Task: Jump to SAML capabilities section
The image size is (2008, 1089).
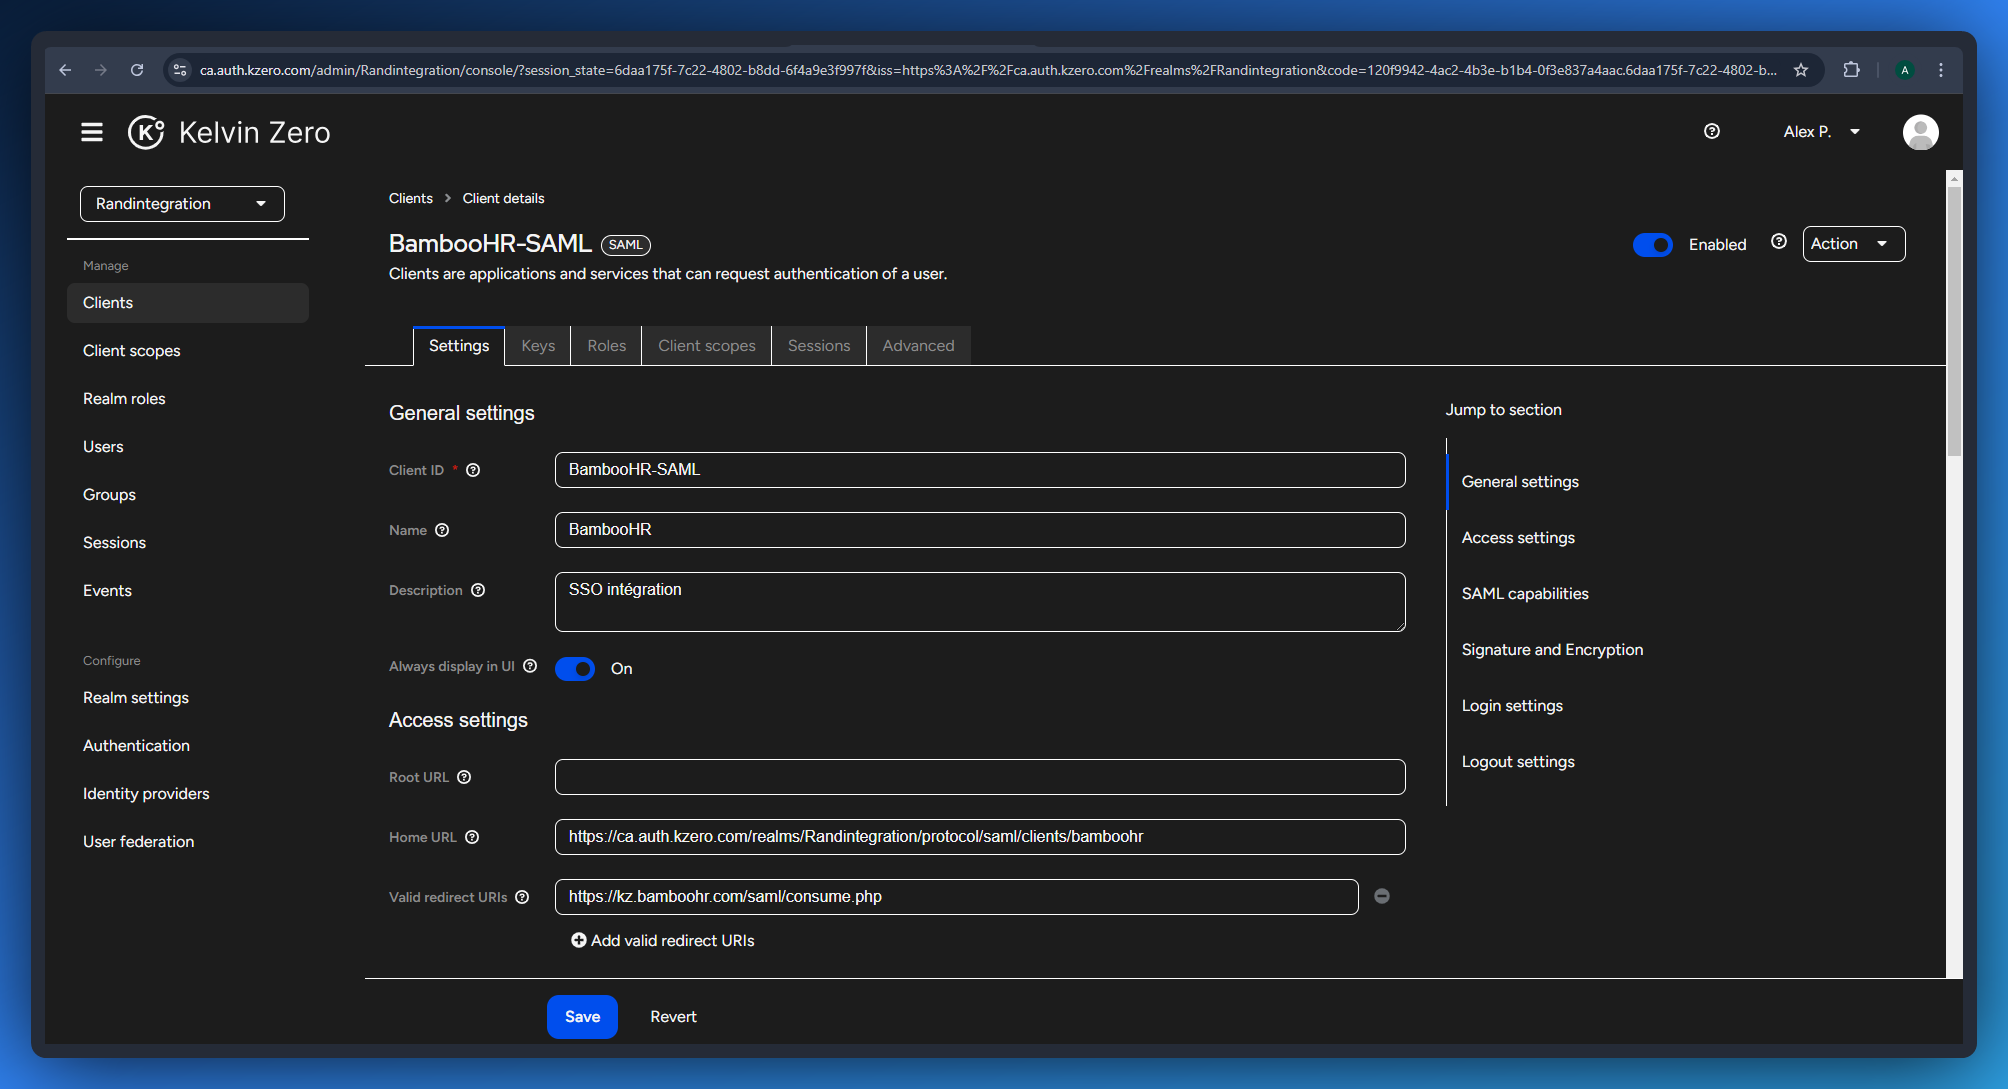Action: tap(1525, 594)
